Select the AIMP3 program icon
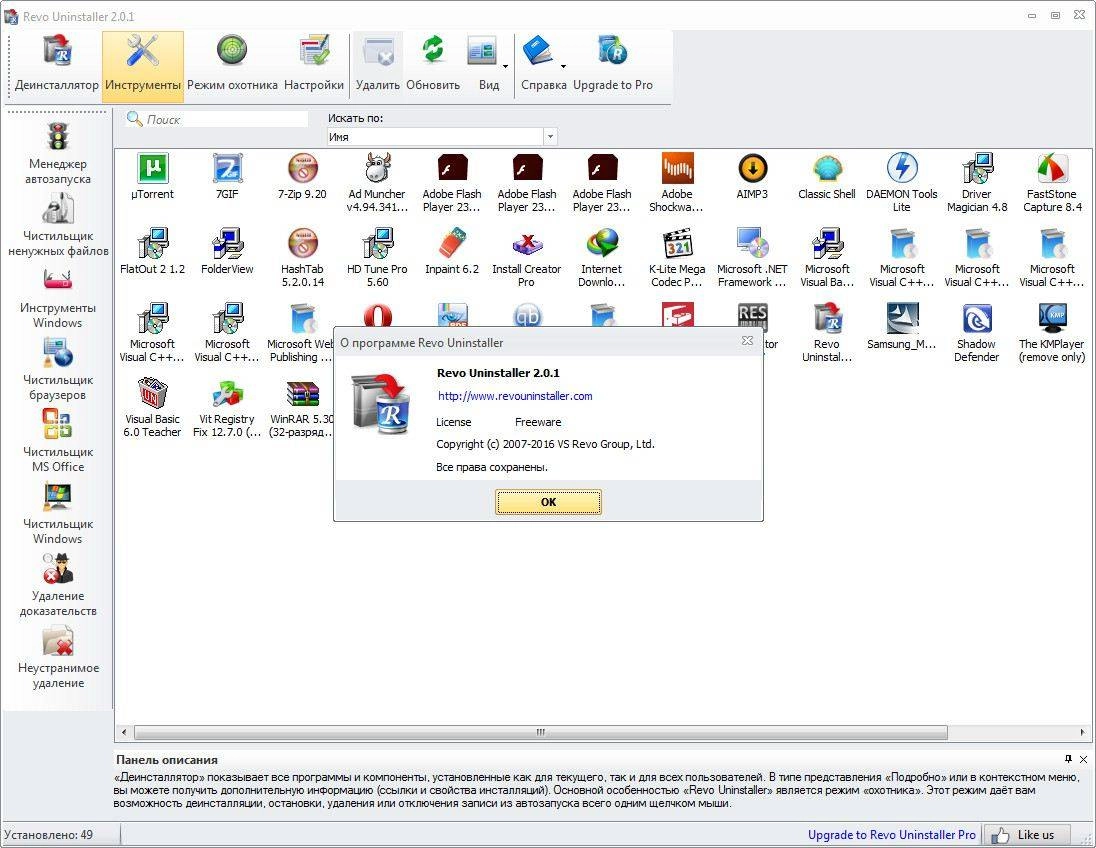 tap(752, 178)
